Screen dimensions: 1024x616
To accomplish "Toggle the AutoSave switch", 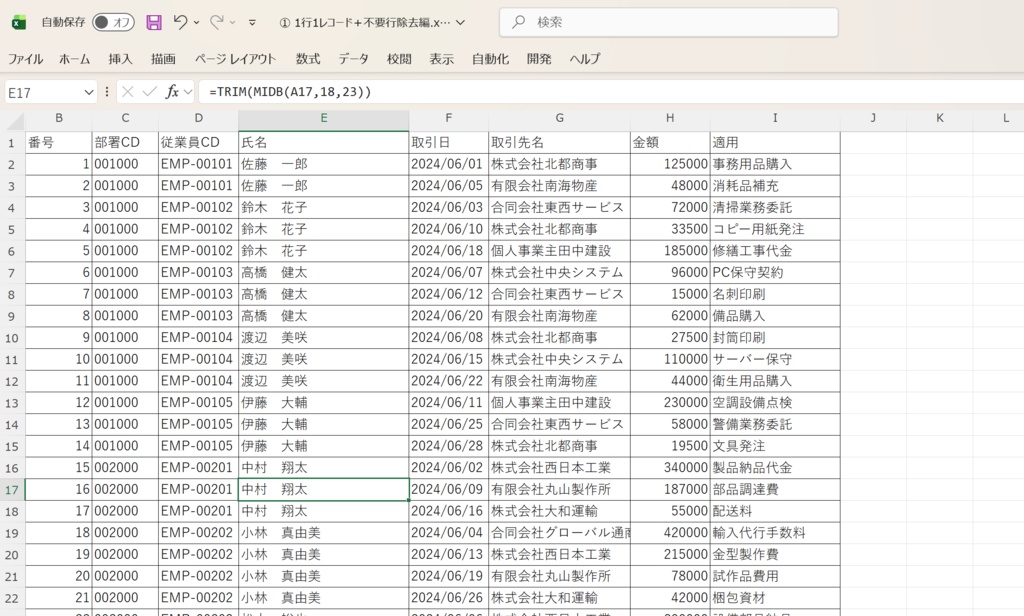I will coord(113,22).
